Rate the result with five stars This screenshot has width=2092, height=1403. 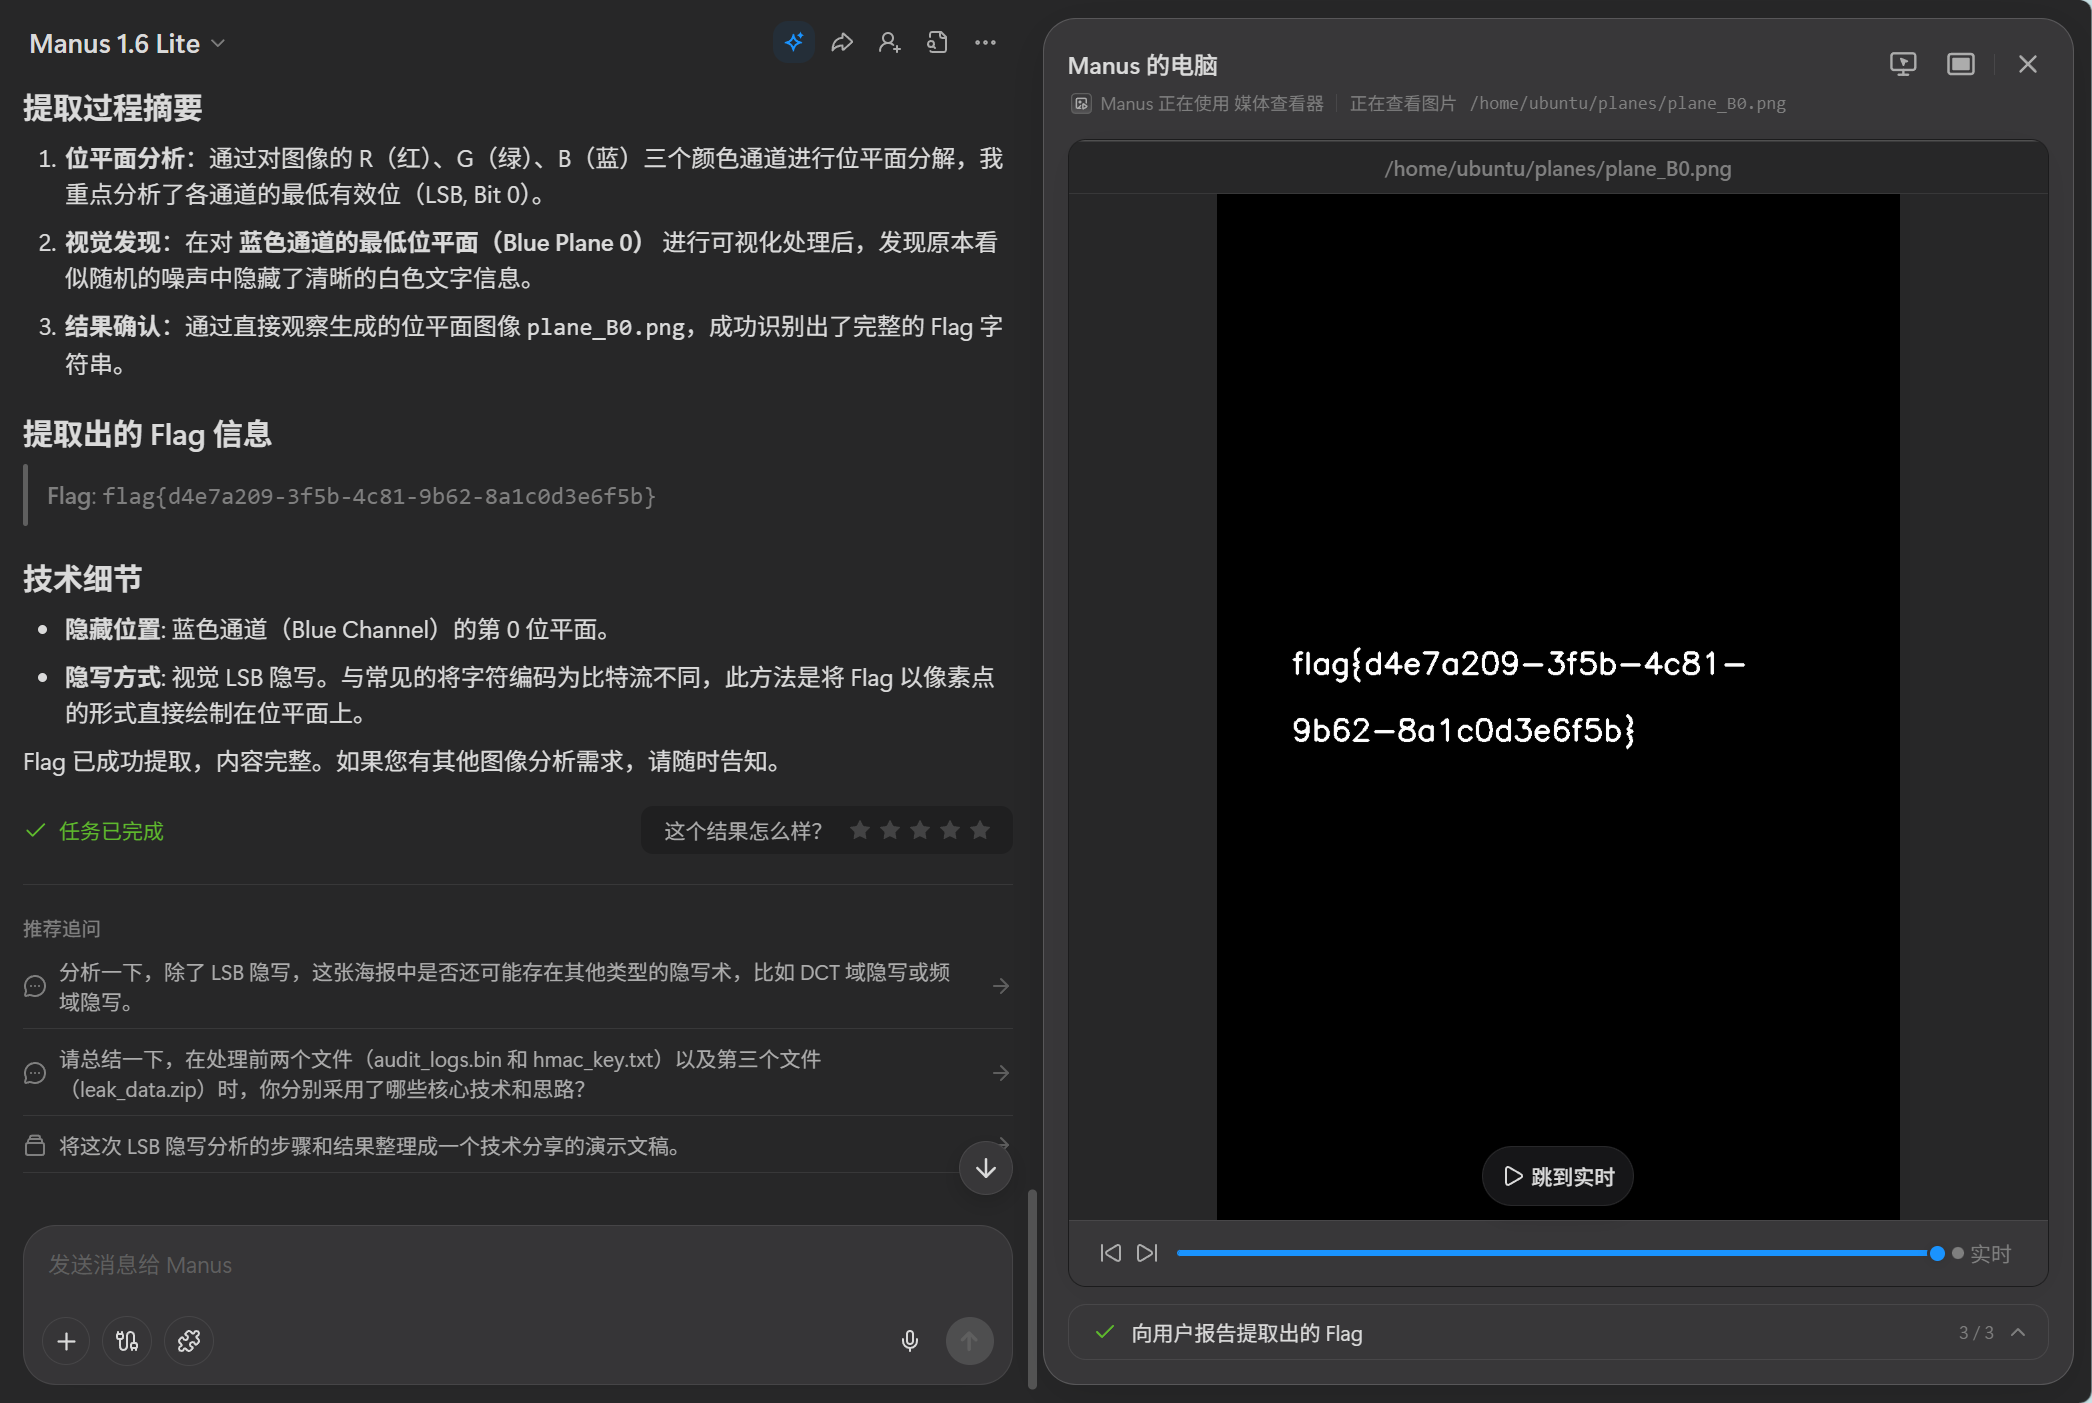coord(980,830)
